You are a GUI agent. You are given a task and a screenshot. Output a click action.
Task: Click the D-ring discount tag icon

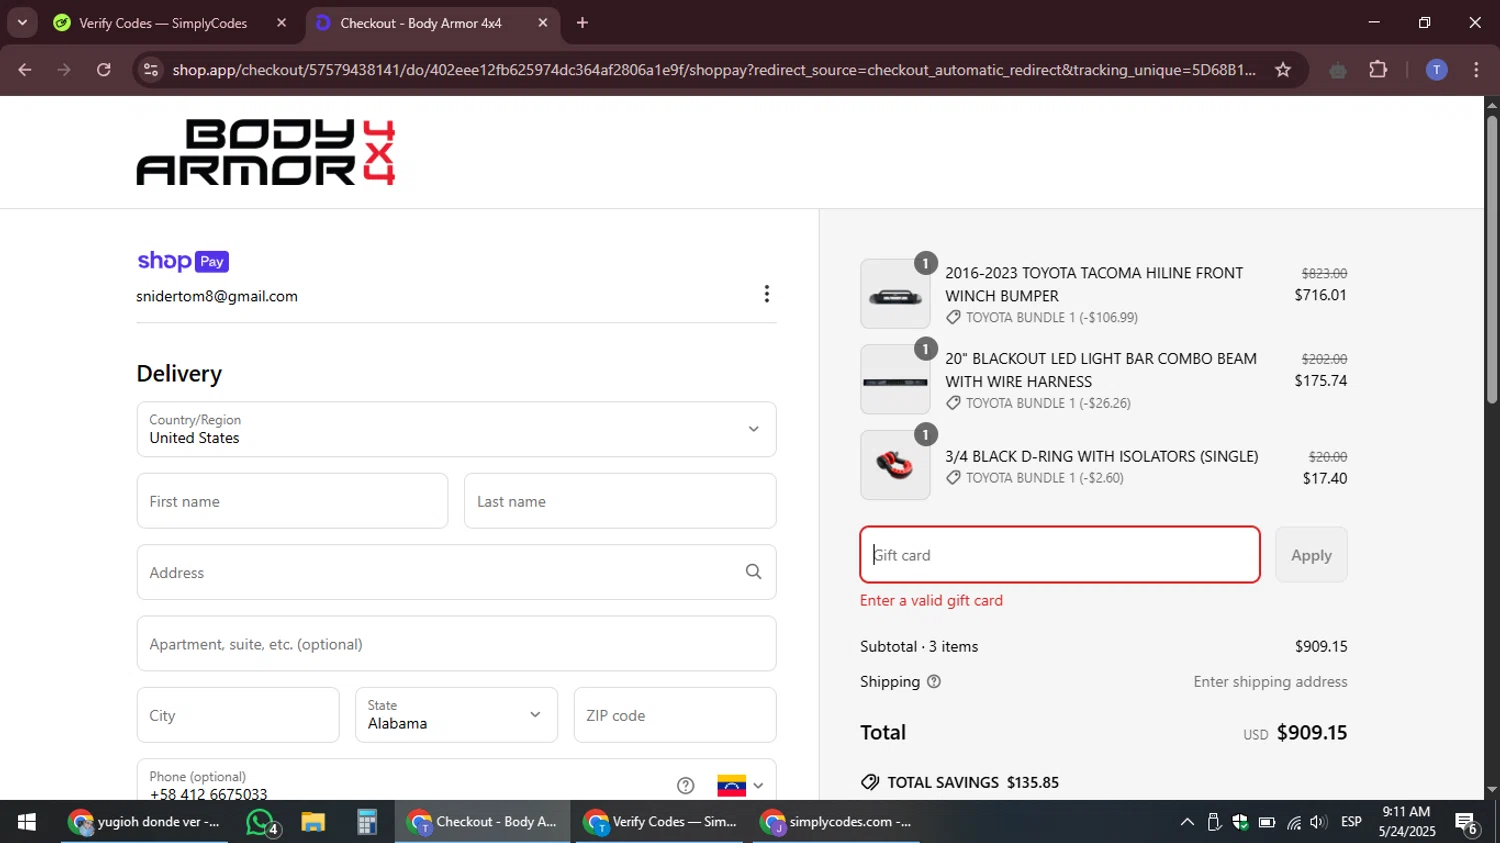tap(953, 478)
